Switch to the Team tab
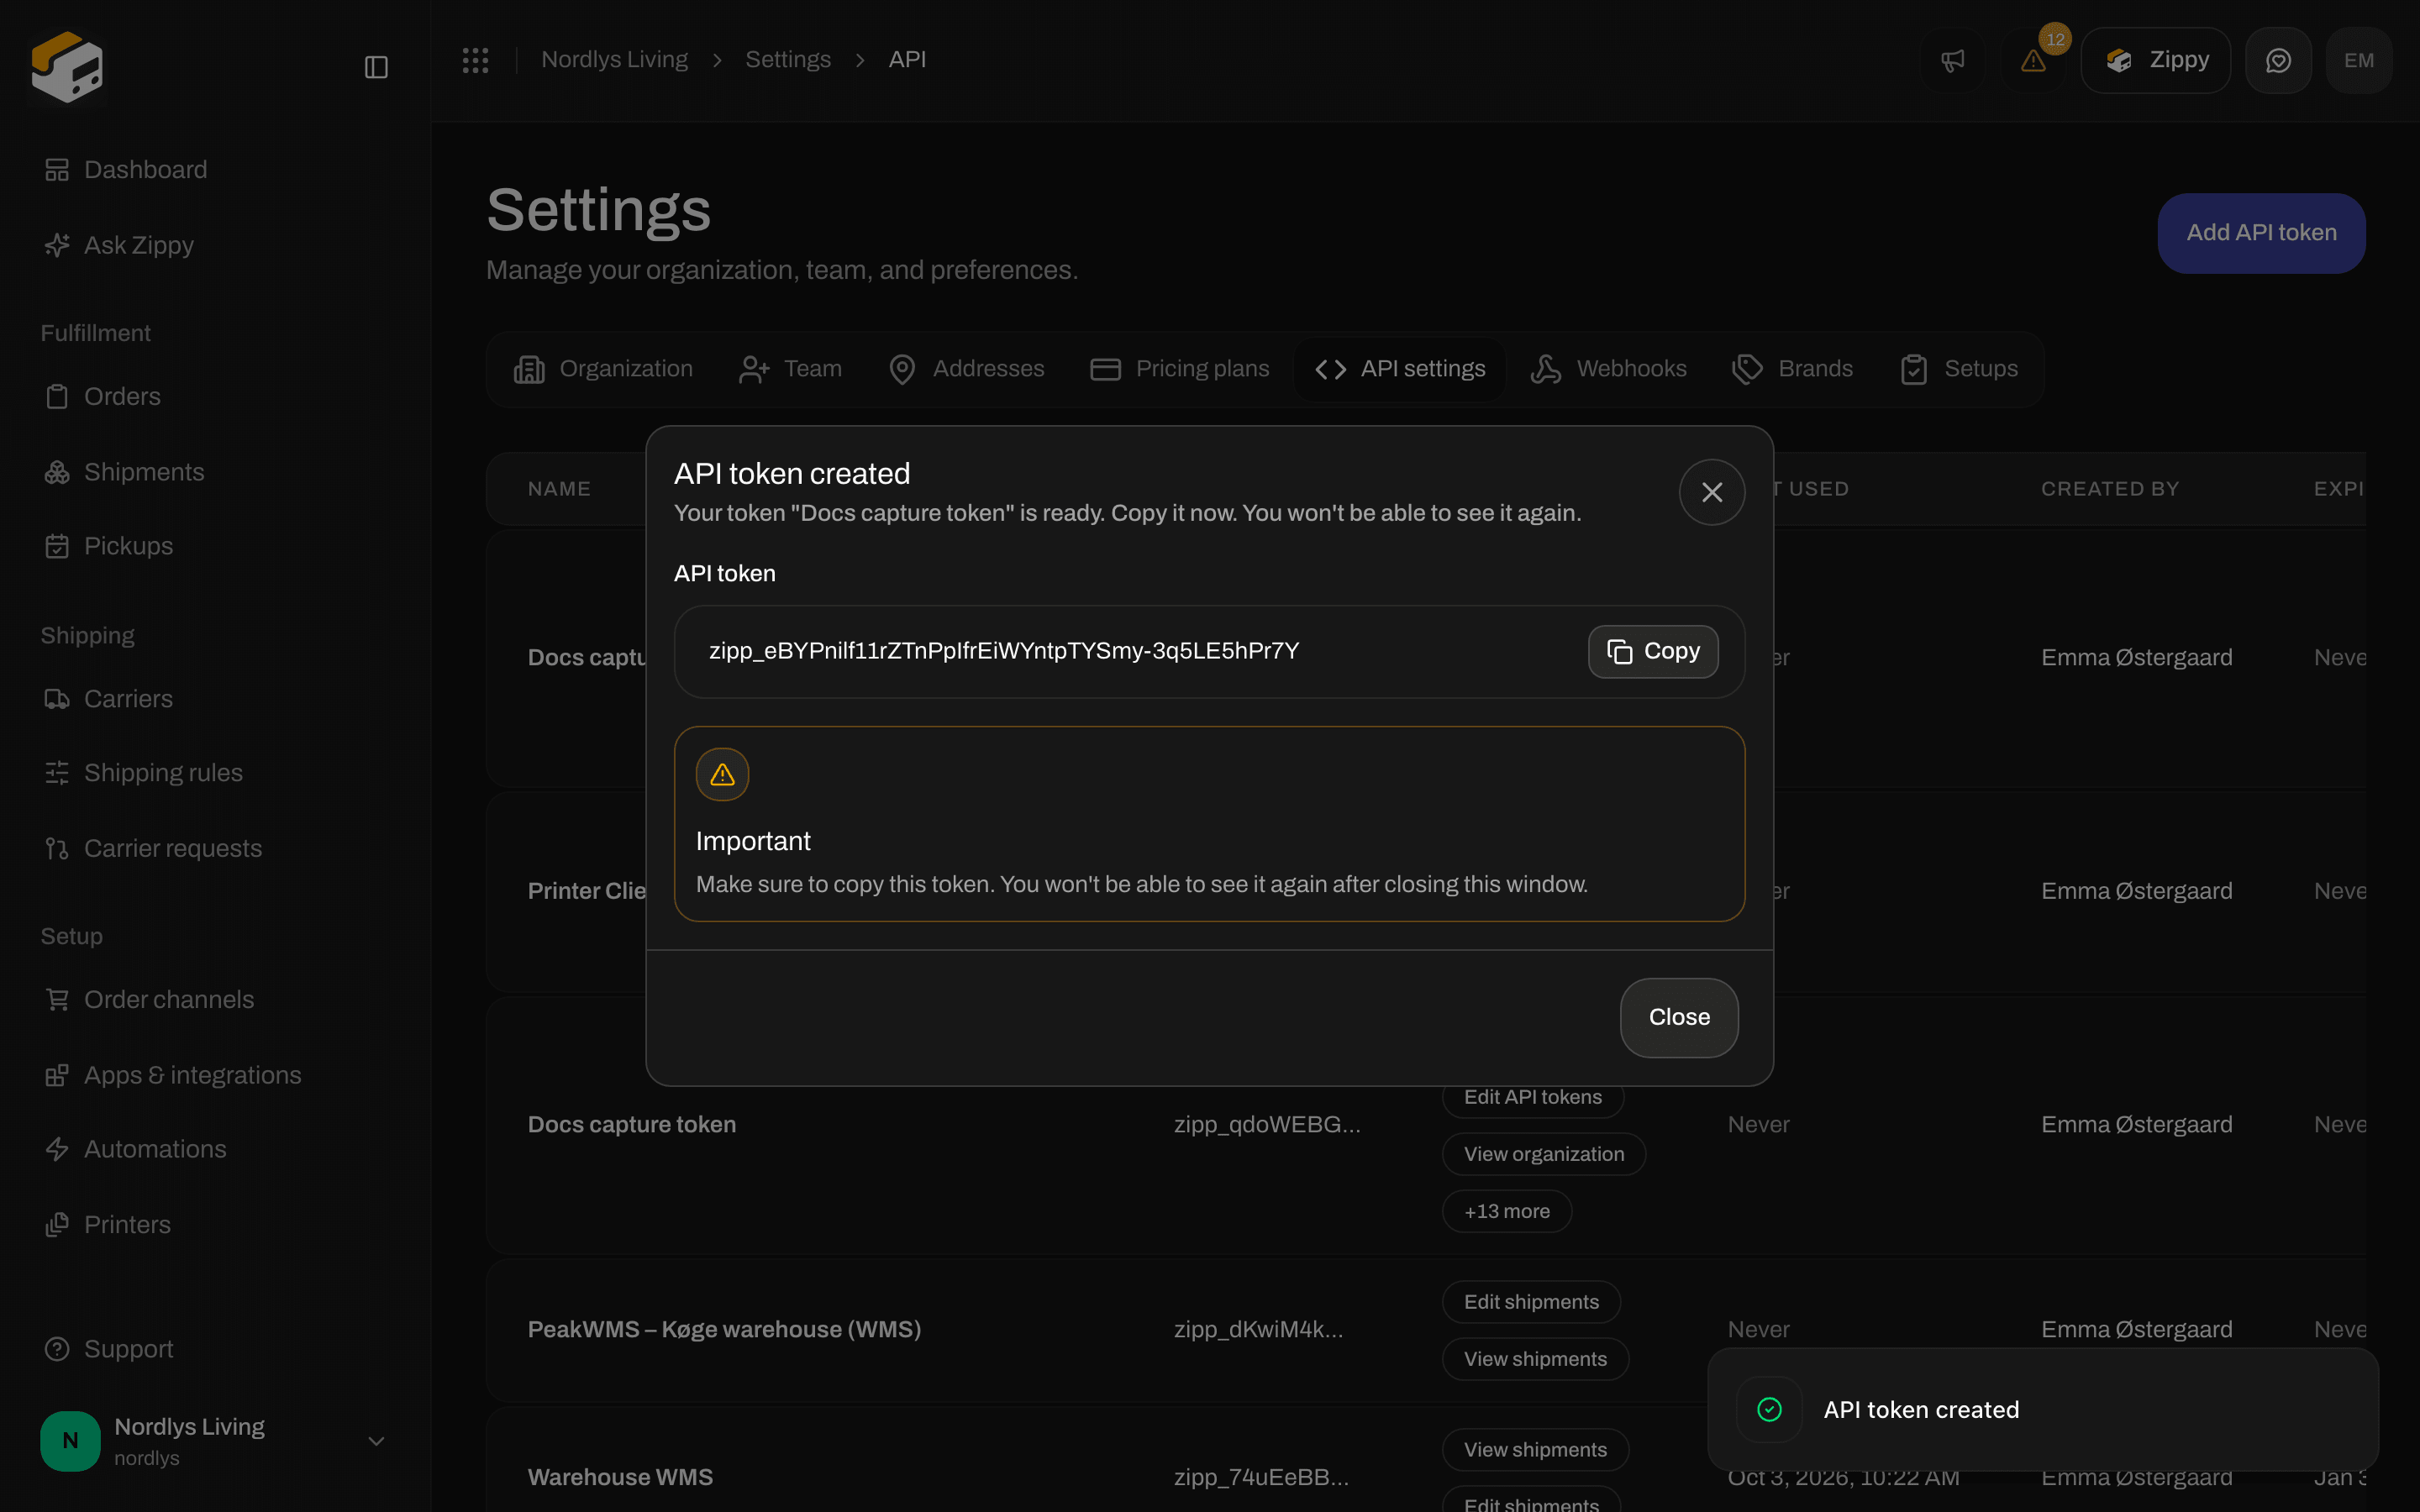2420x1512 pixels. (790, 369)
